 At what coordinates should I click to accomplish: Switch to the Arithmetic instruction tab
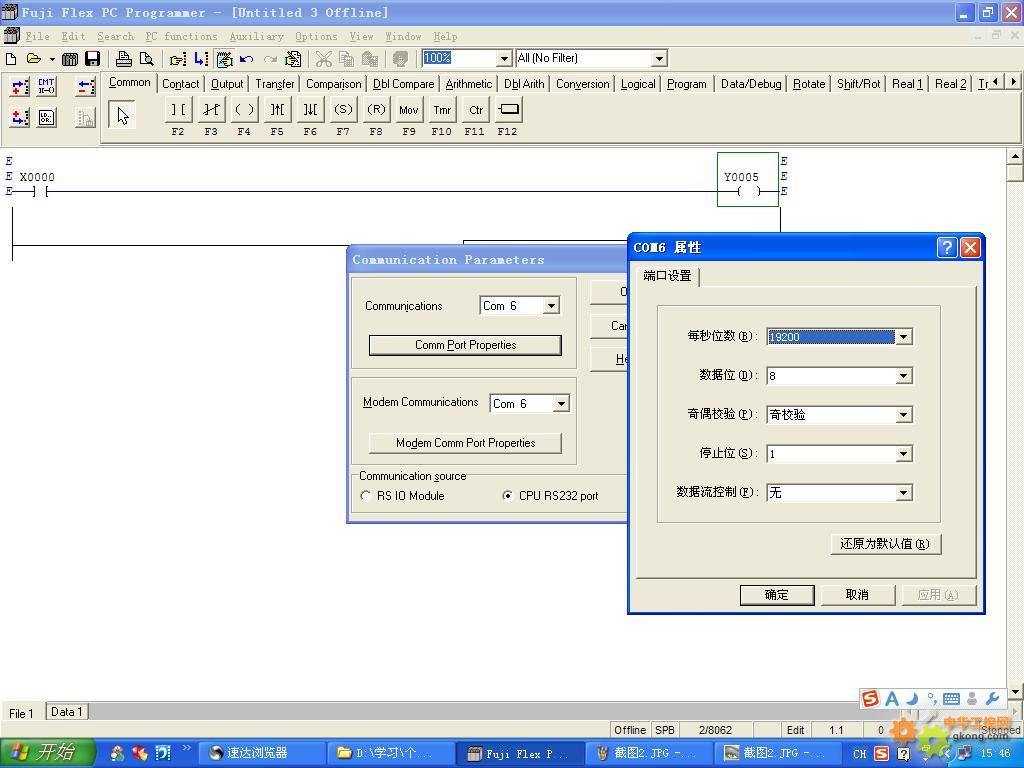click(x=469, y=84)
